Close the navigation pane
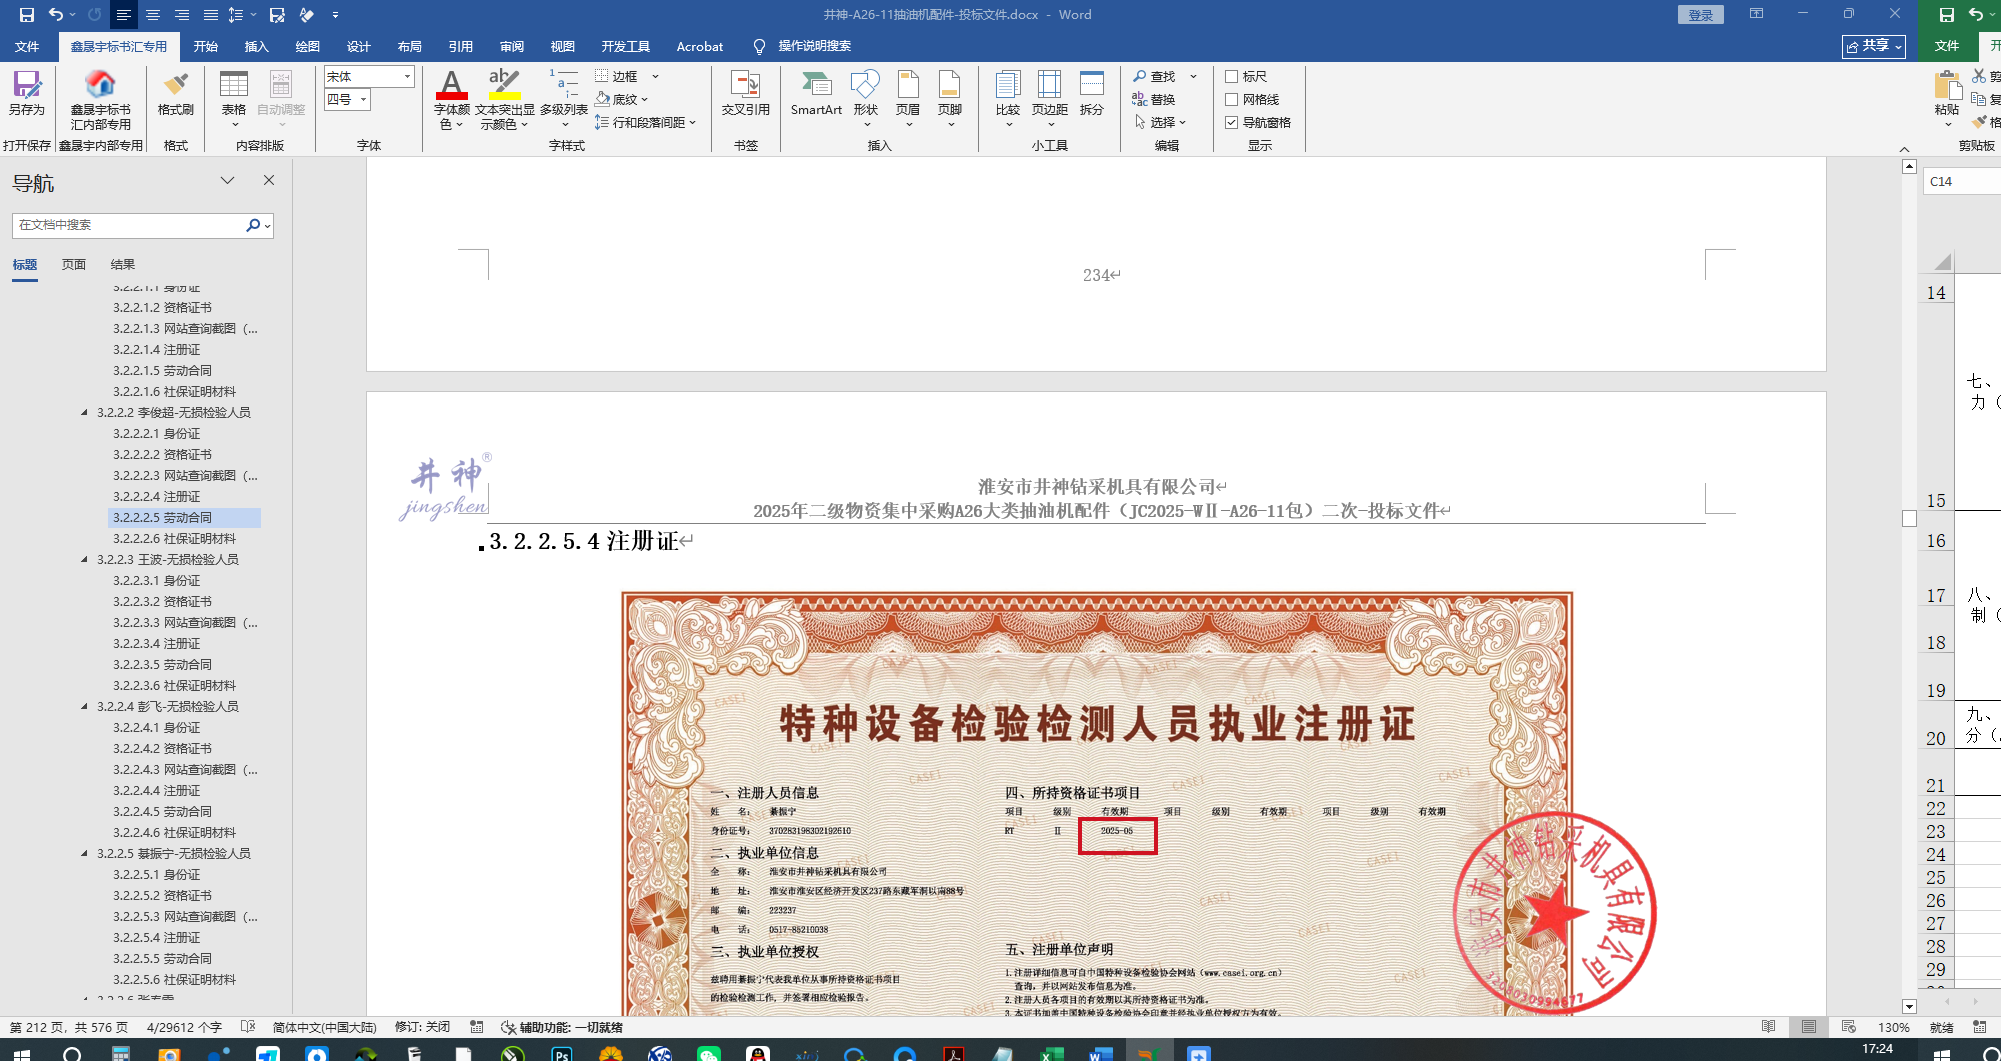The image size is (2001, 1061). pyautogui.click(x=268, y=180)
